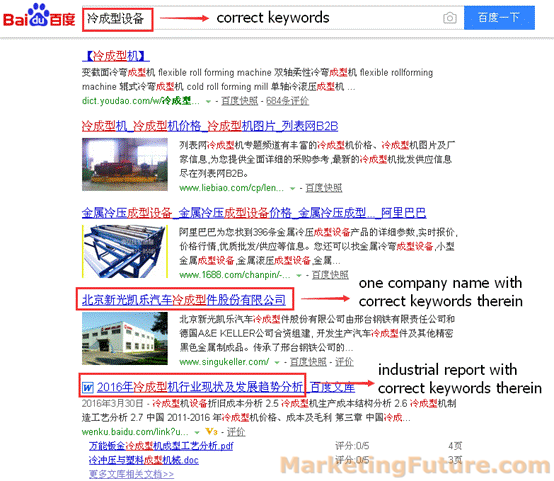Image resolution: width=554 pixels, height=481 pixels.
Task: Click the 4页 page count text
Action: (x=455, y=446)
